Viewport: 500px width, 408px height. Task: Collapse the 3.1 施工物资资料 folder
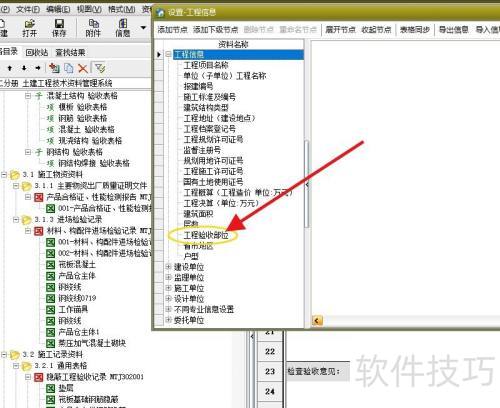4,174
